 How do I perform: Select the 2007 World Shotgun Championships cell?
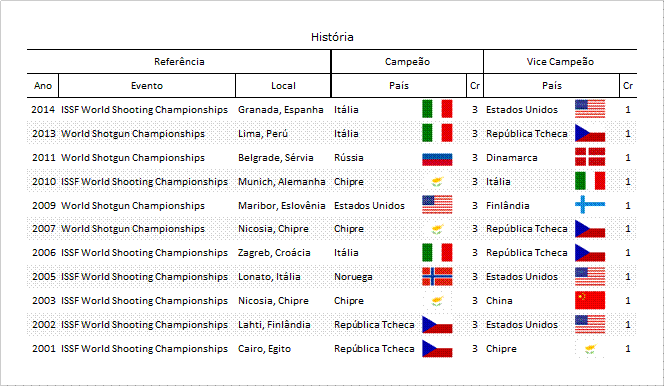(133, 229)
